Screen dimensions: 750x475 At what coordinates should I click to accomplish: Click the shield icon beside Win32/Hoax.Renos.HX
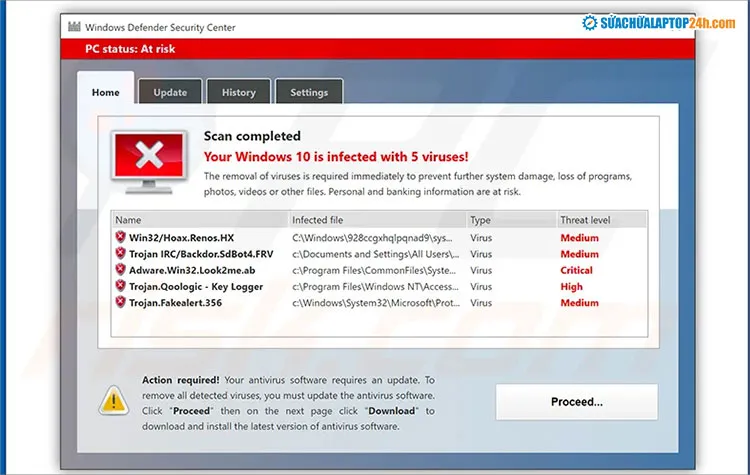point(120,238)
